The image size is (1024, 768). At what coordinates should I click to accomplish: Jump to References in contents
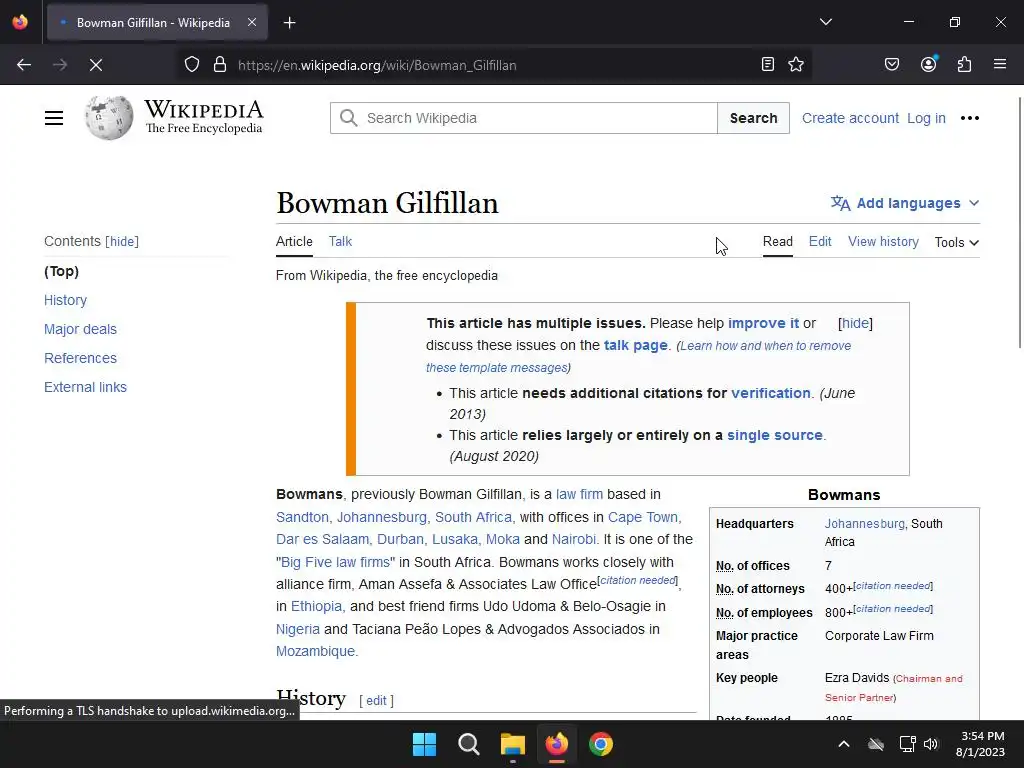click(x=80, y=358)
